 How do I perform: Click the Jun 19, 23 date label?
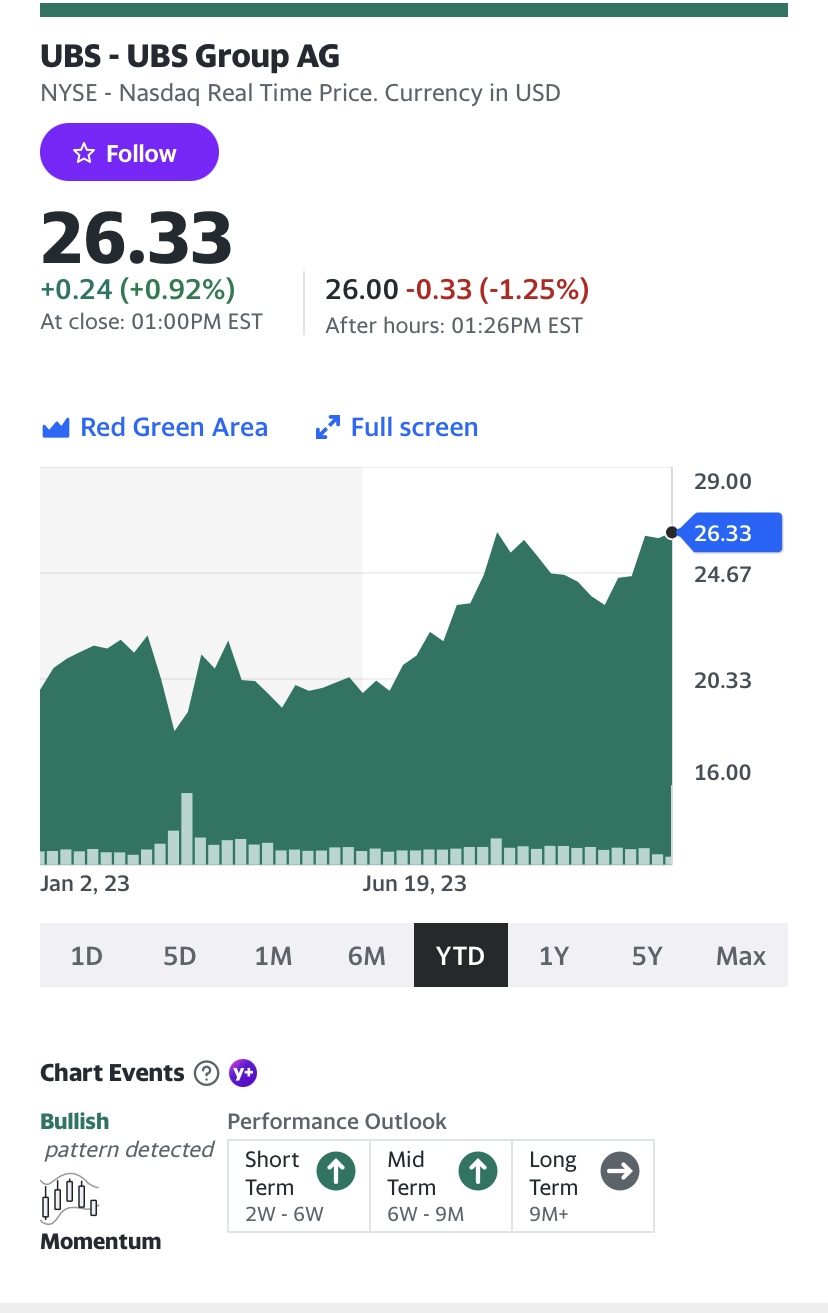[414, 883]
